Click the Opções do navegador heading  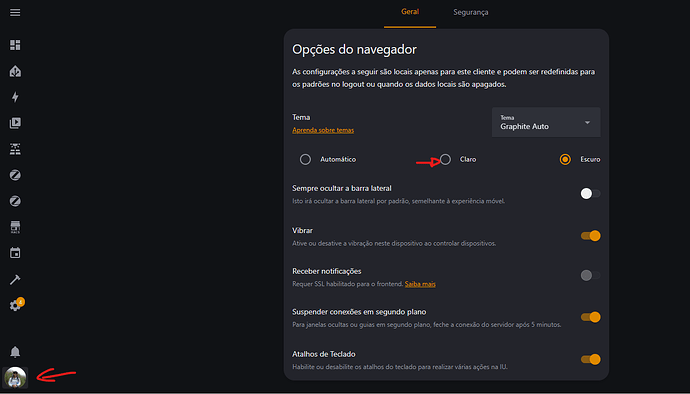point(354,49)
